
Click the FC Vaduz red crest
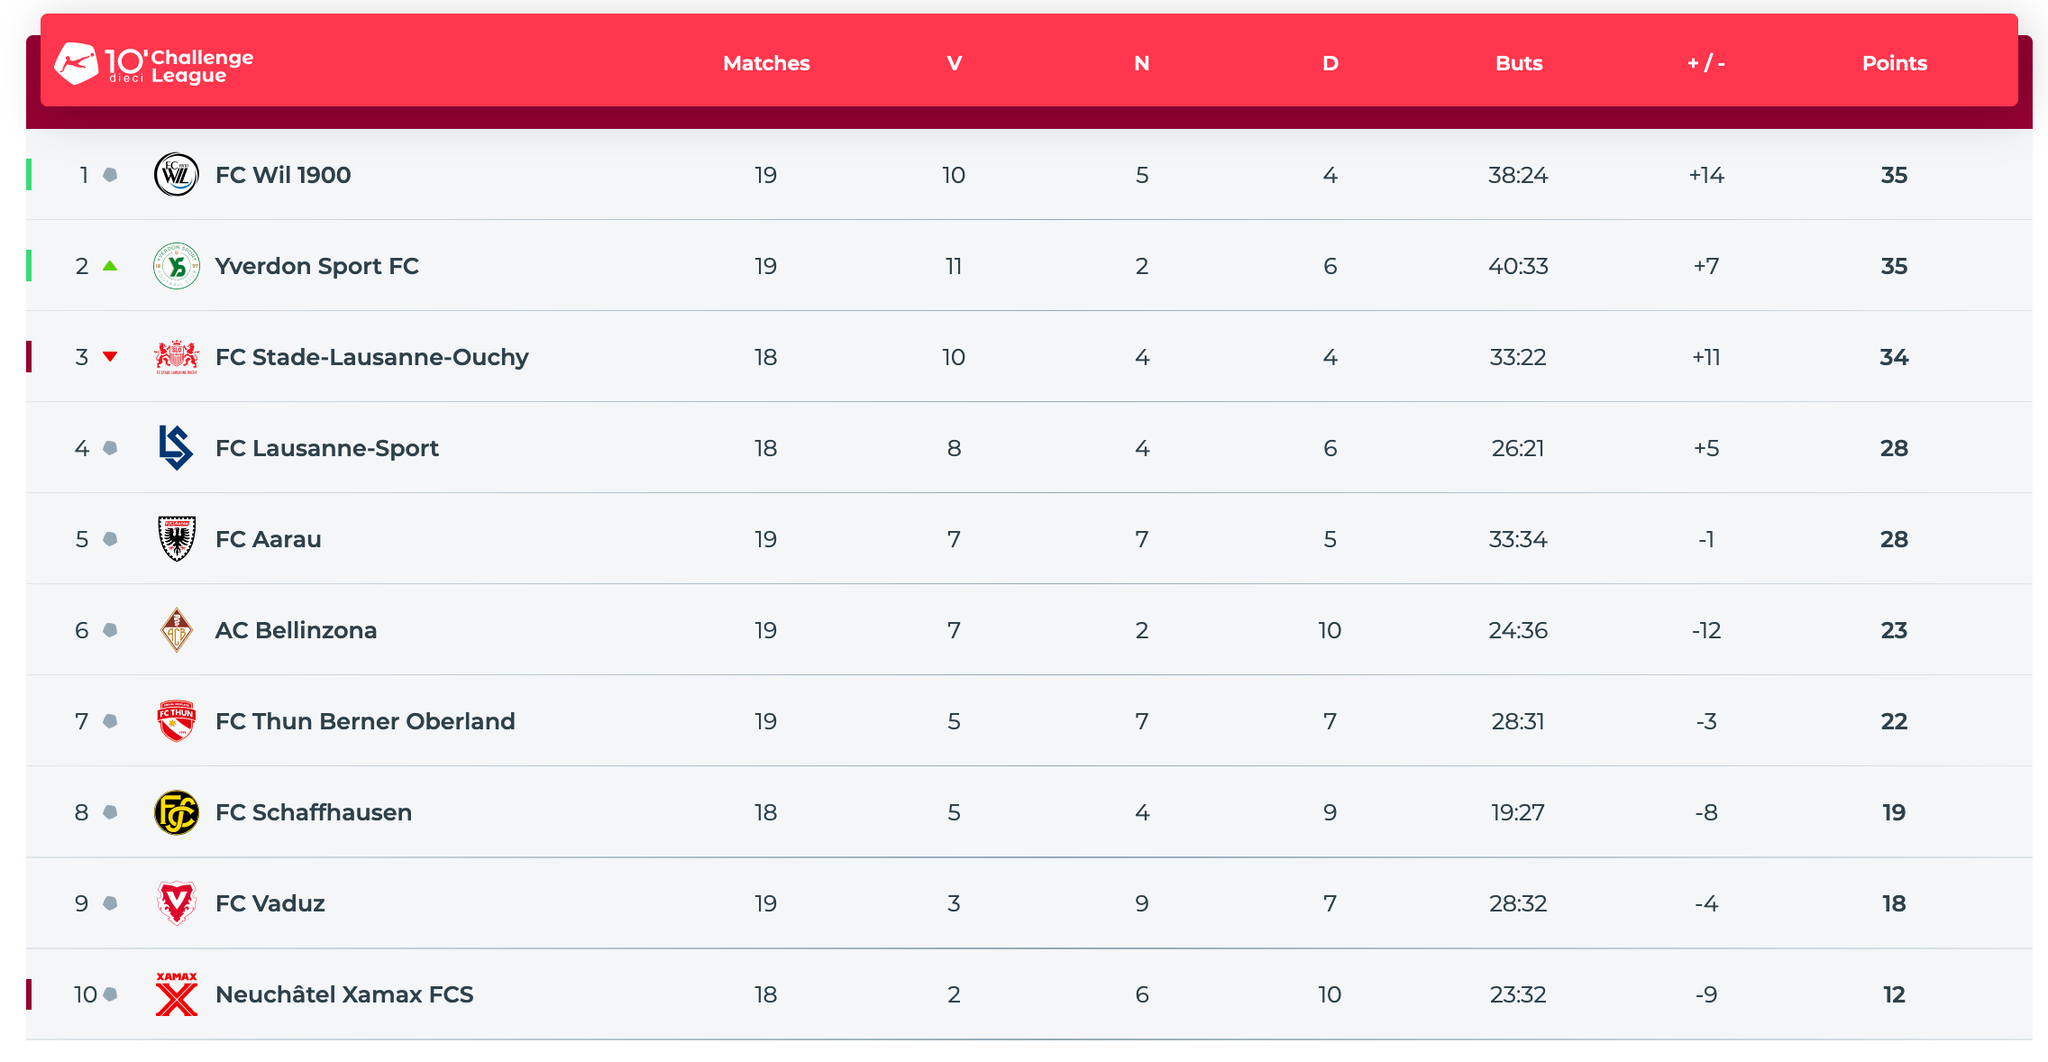point(176,903)
